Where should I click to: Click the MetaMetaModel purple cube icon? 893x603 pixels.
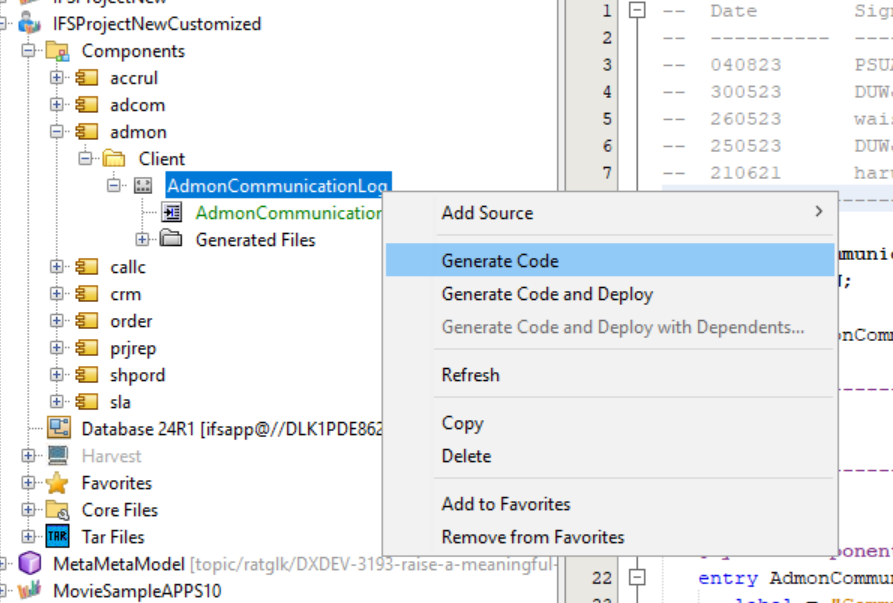click(30, 564)
